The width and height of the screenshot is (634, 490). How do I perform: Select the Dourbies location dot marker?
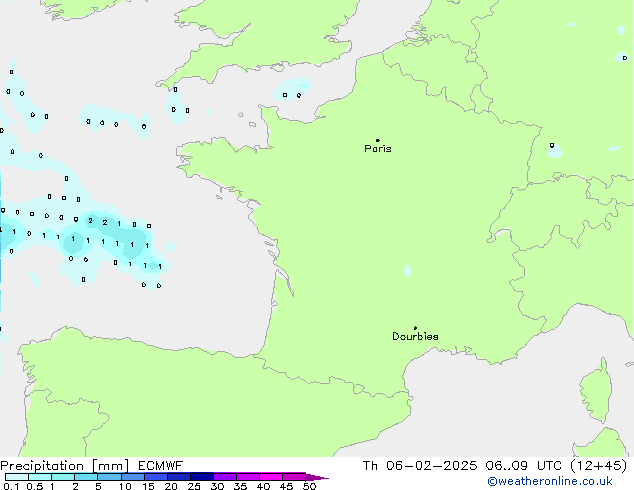coord(415,328)
